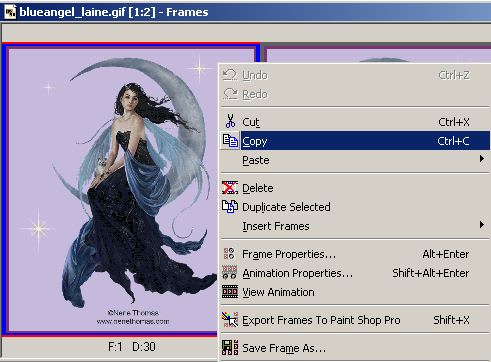
Task: Expand the Insert Frames submenu arrow
Action: pyautogui.click(x=482, y=225)
